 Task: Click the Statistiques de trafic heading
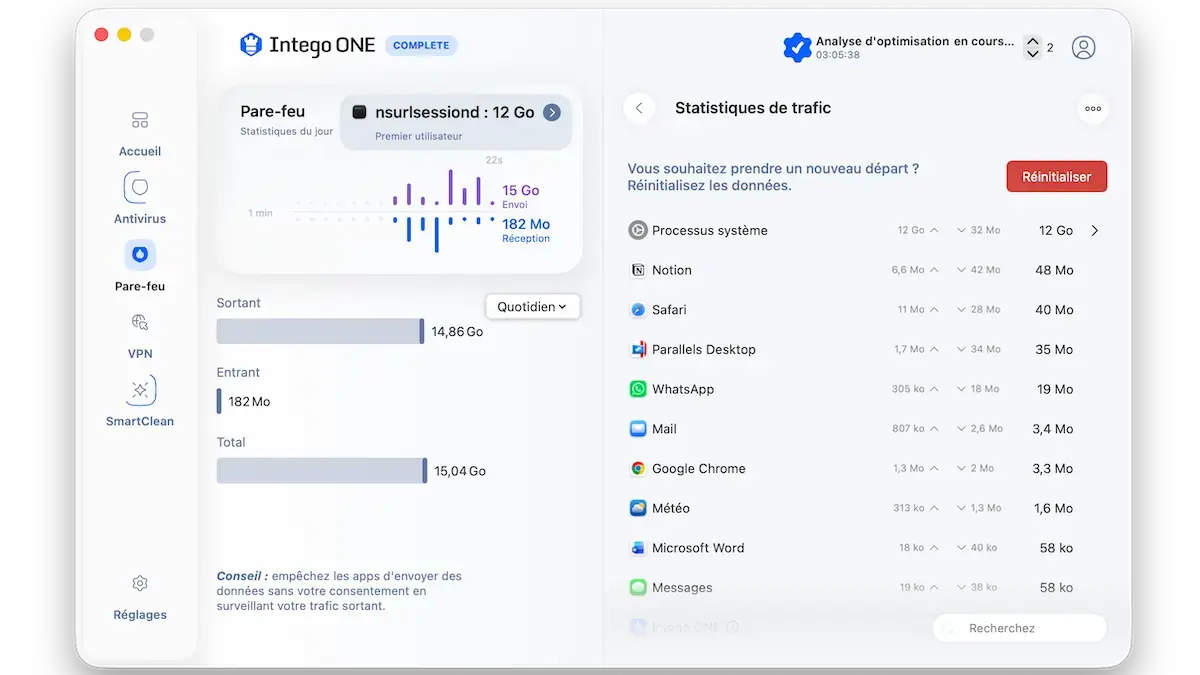click(x=753, y=108)
